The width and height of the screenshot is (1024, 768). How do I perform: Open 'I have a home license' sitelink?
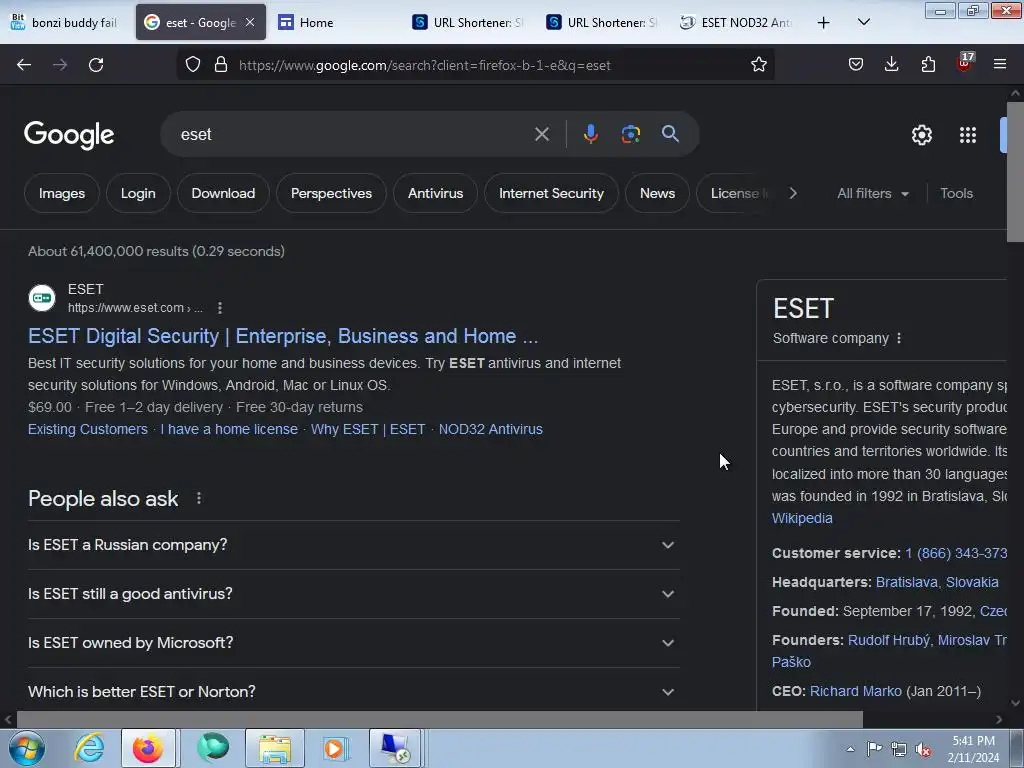[229, 429]
